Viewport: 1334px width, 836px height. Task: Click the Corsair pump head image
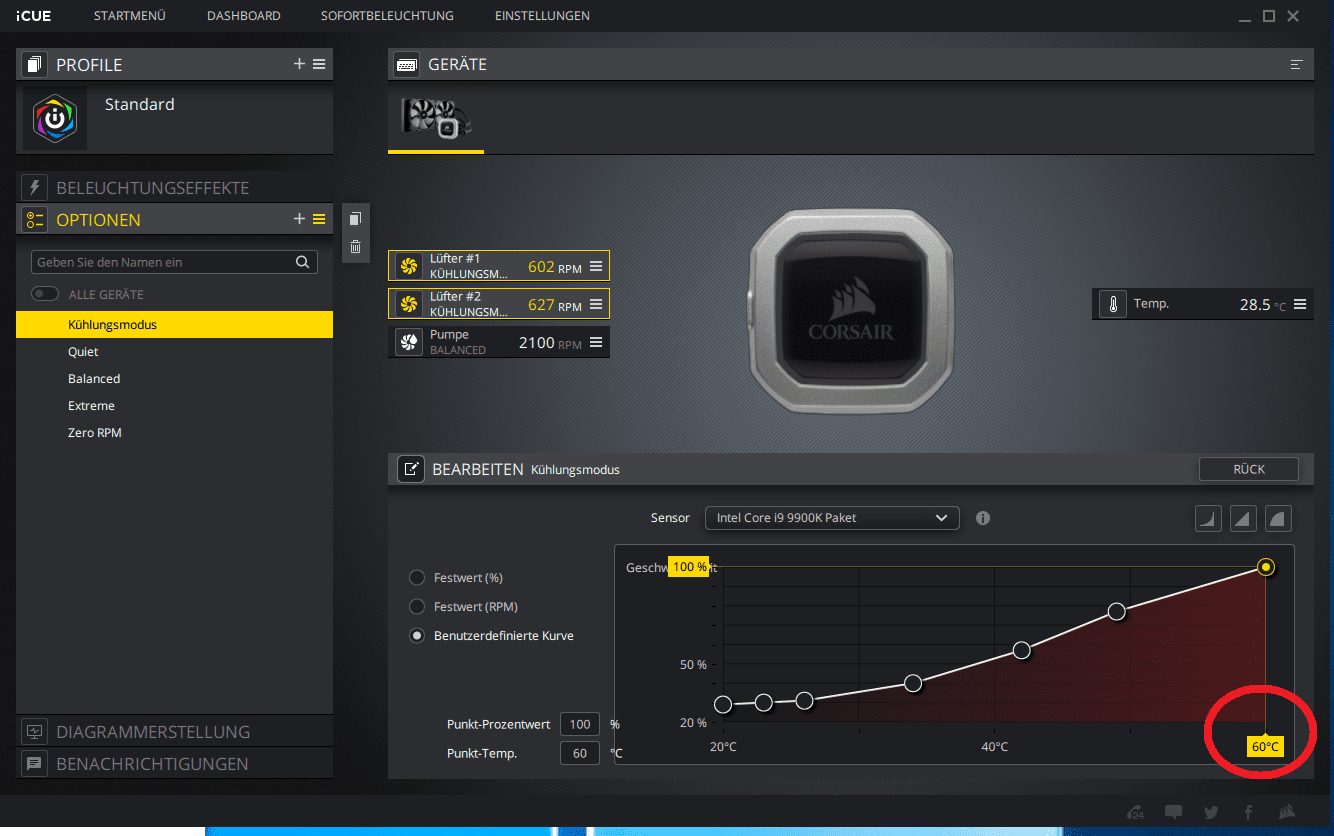tap(850, 309)
